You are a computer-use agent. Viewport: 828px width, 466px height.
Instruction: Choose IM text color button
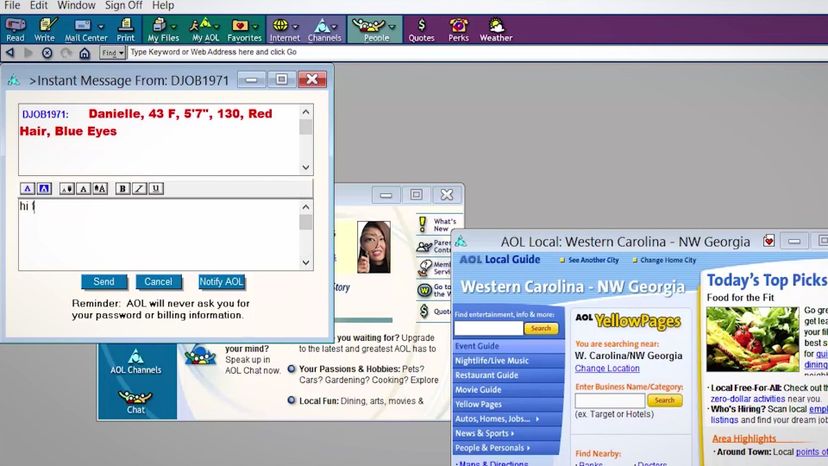27,189
